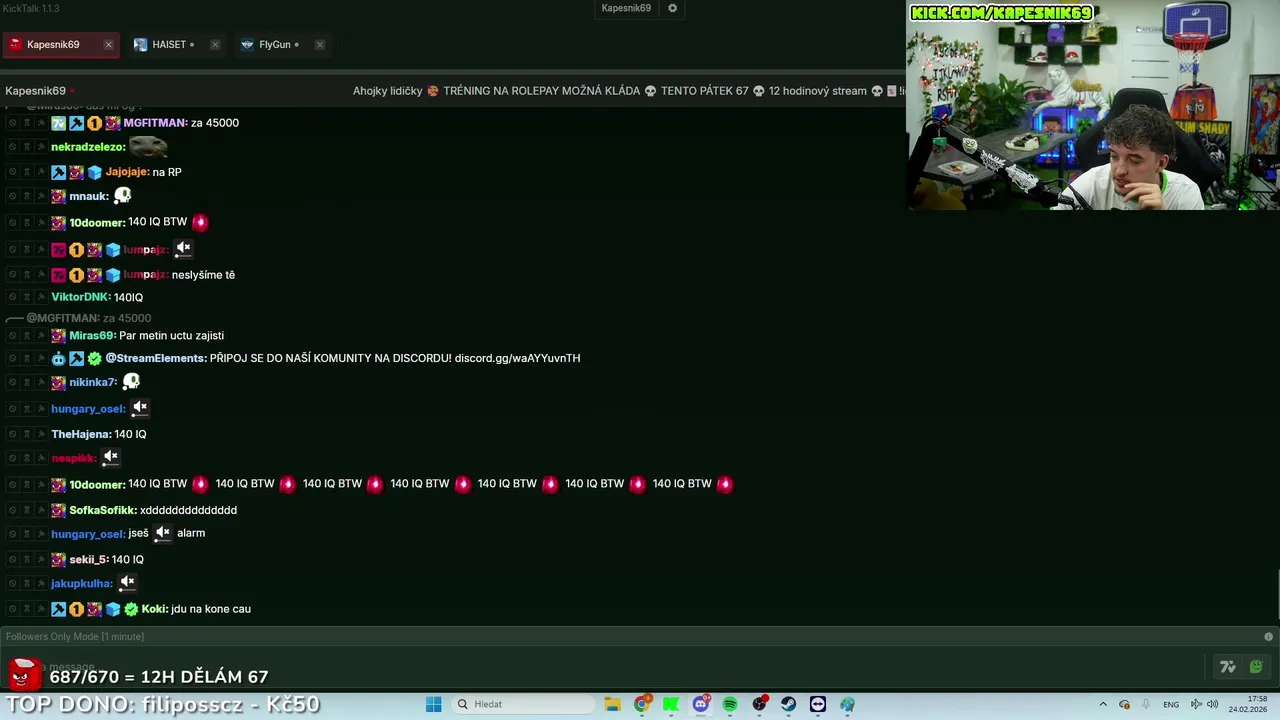Viewport: 1280px width, 720px height.
Task: Close the HAISET tab
Action: pyautogui.click(x=215, y=44)
